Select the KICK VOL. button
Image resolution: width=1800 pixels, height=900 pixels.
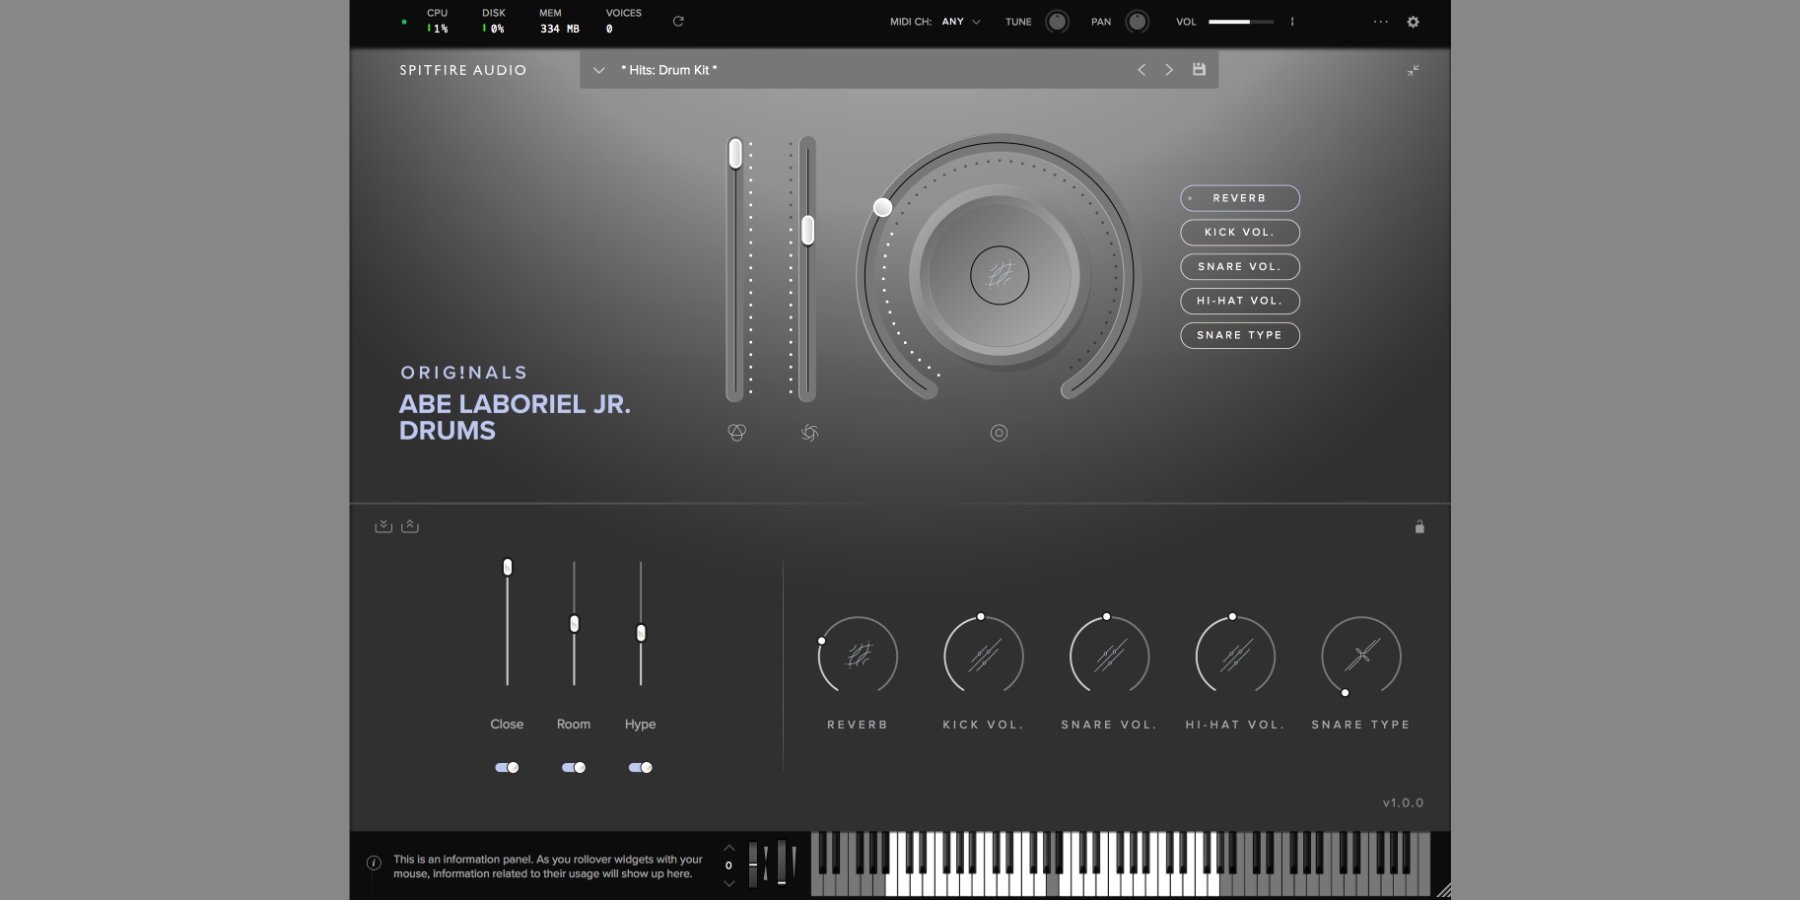1239,232
